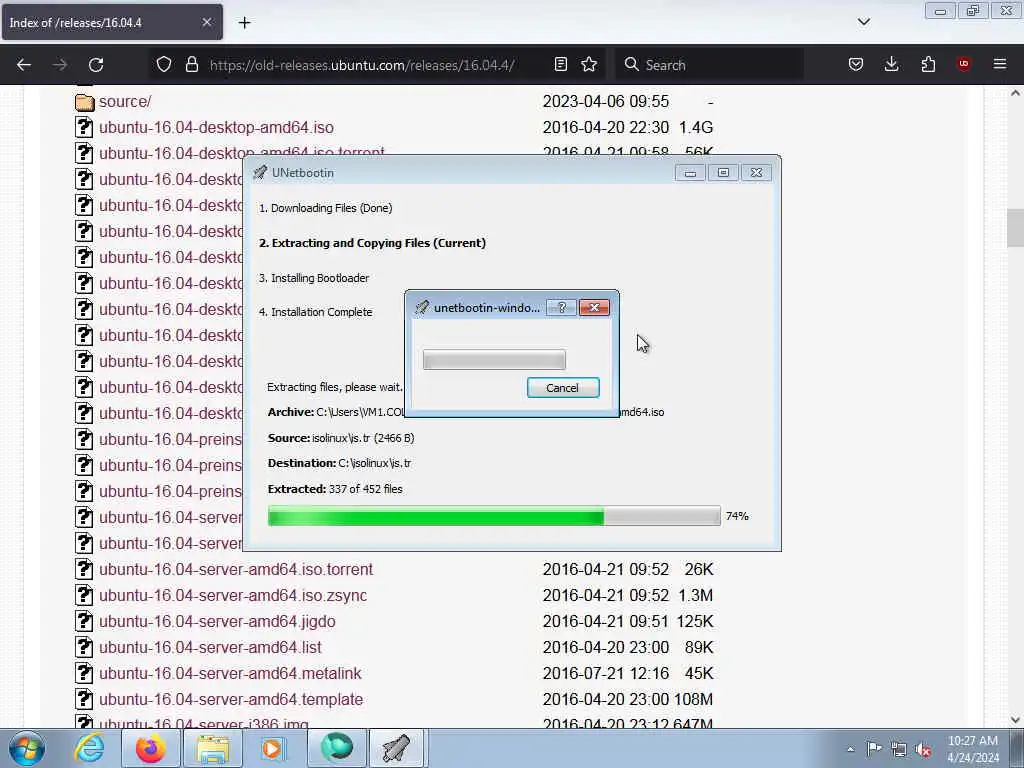Screen dimensions: 1024x768
Task: Go back with the browser back arrow
Action: point(24,65)
